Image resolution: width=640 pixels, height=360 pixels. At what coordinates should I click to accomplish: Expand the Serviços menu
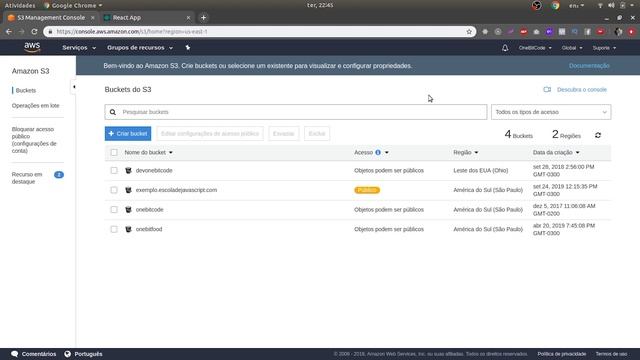tap(79, 48)
